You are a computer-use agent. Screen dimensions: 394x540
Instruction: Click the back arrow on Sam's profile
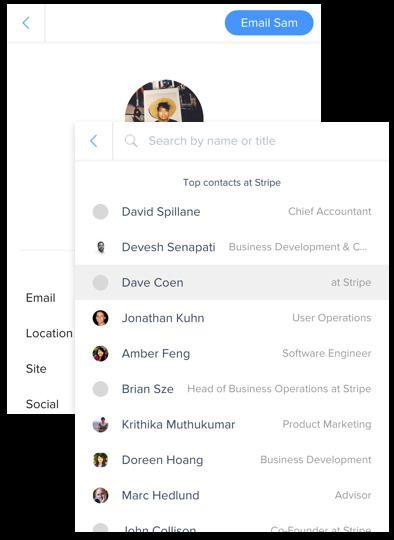[26, 23]
